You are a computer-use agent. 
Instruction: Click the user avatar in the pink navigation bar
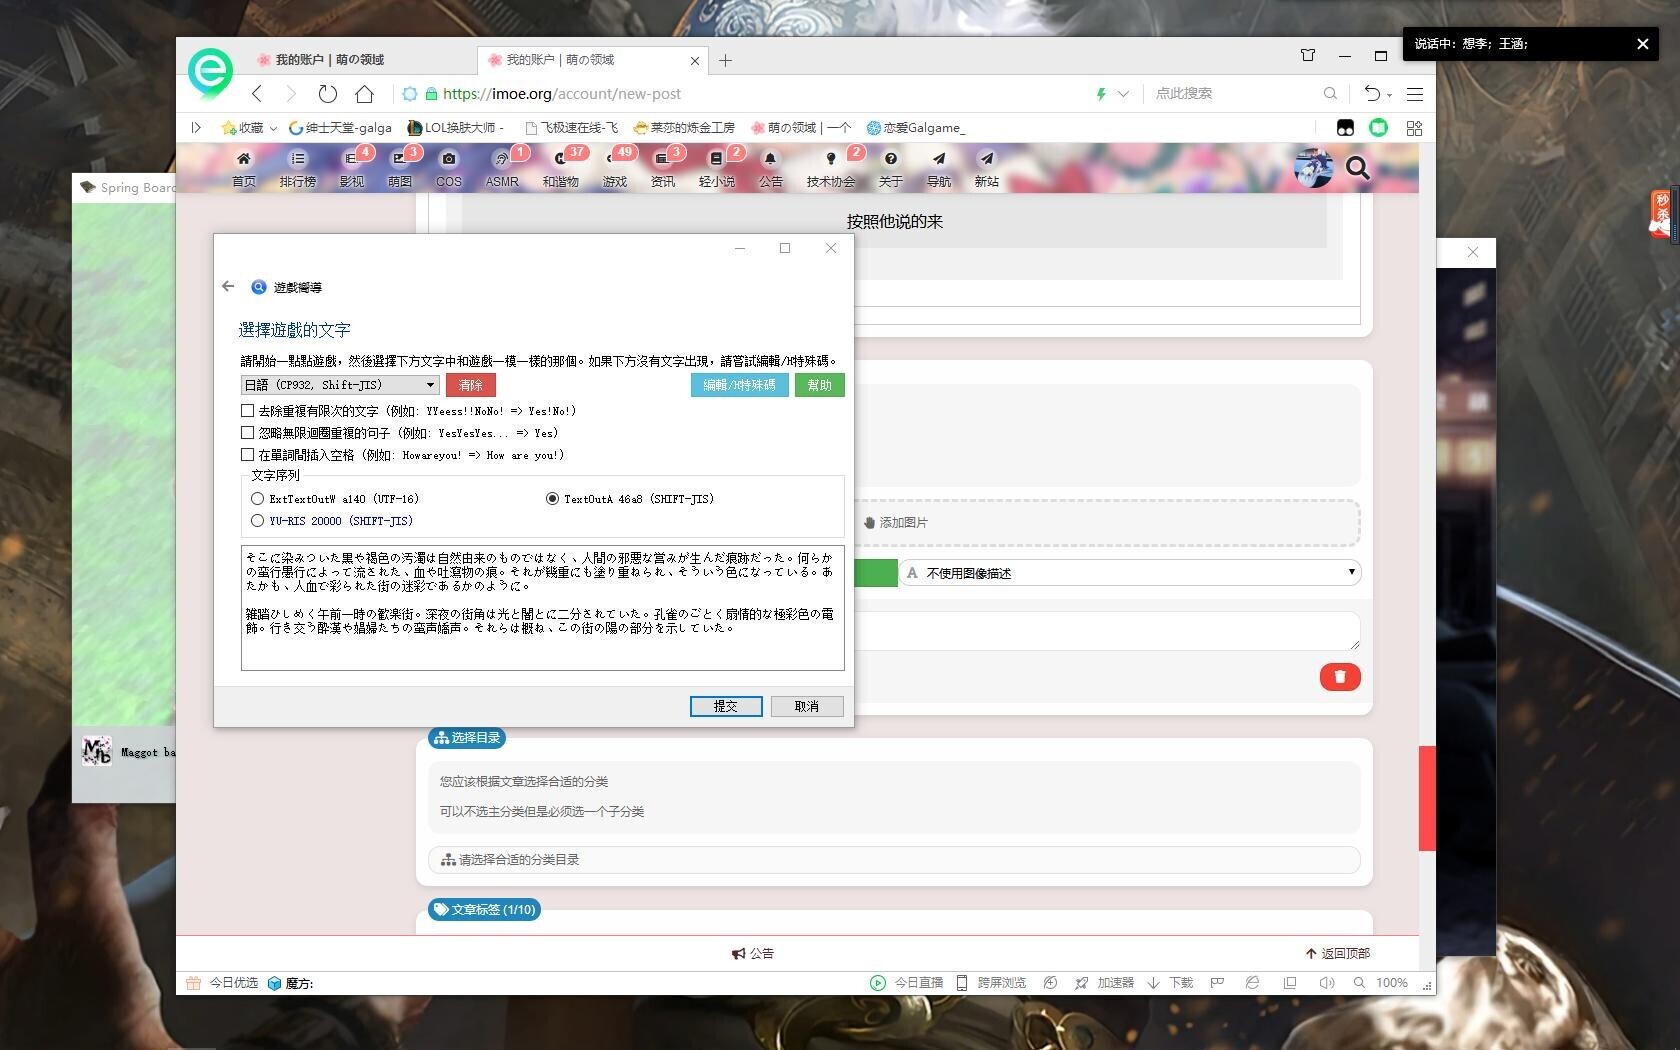[1313, 167]
